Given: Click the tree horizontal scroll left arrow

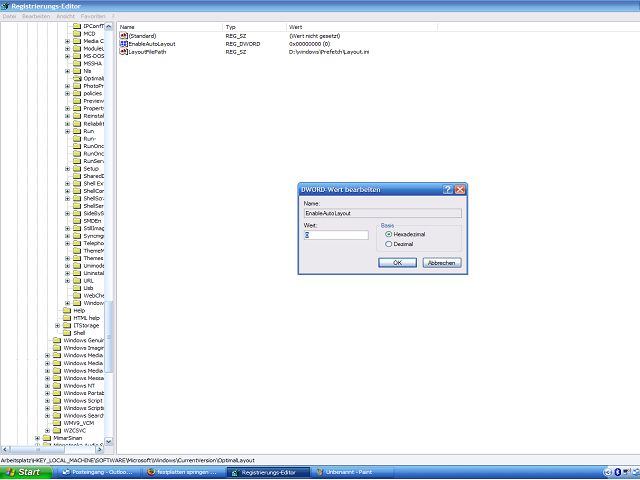Looking at the screenshot, I should point(4,449).
